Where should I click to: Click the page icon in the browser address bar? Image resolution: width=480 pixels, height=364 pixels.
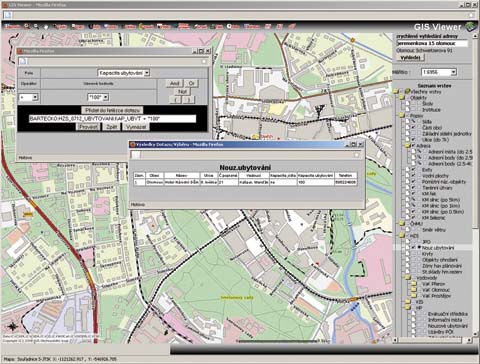point(8,15)
